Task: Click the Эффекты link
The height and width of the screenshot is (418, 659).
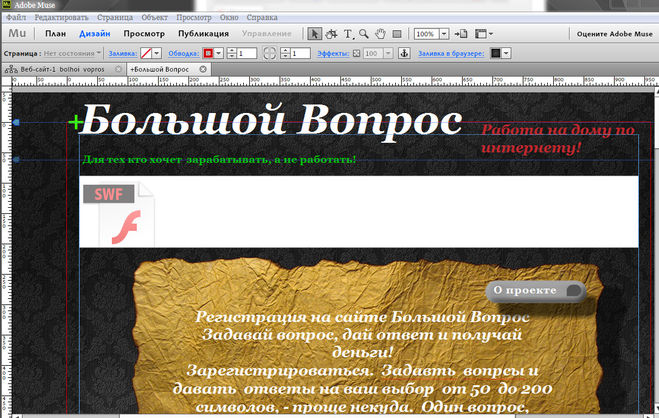Action: (x=333, y=53)
